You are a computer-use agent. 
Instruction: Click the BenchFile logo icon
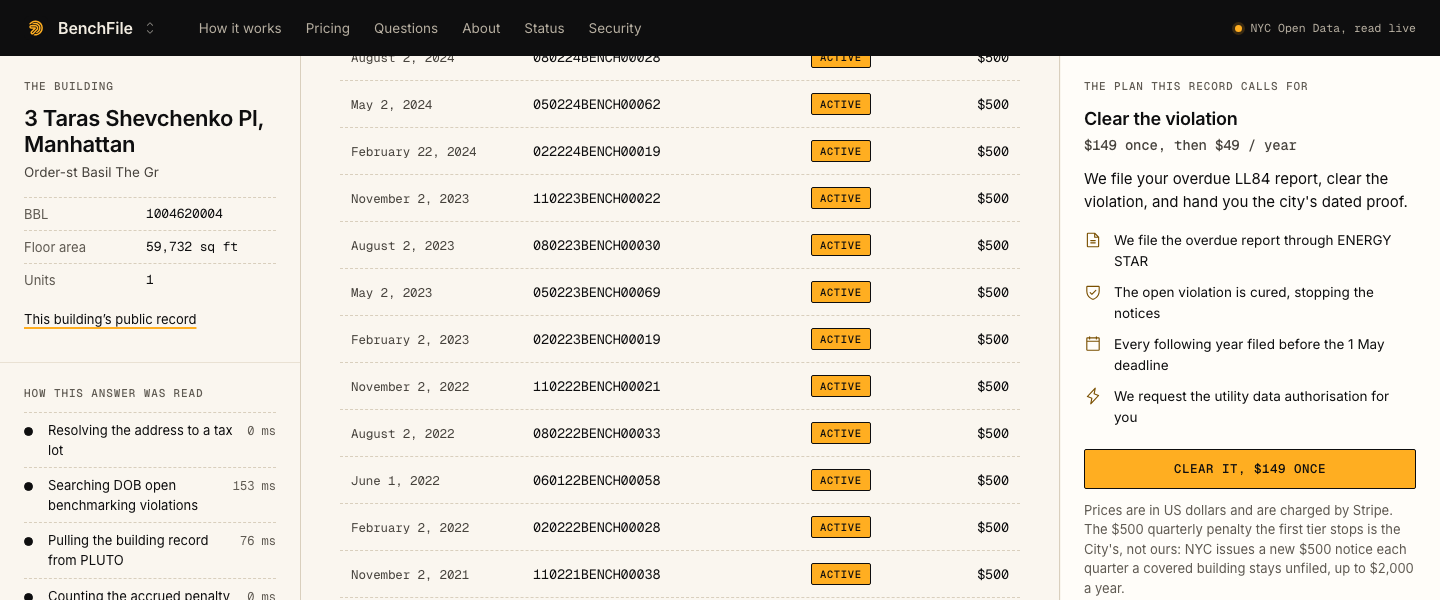[36, 28]
